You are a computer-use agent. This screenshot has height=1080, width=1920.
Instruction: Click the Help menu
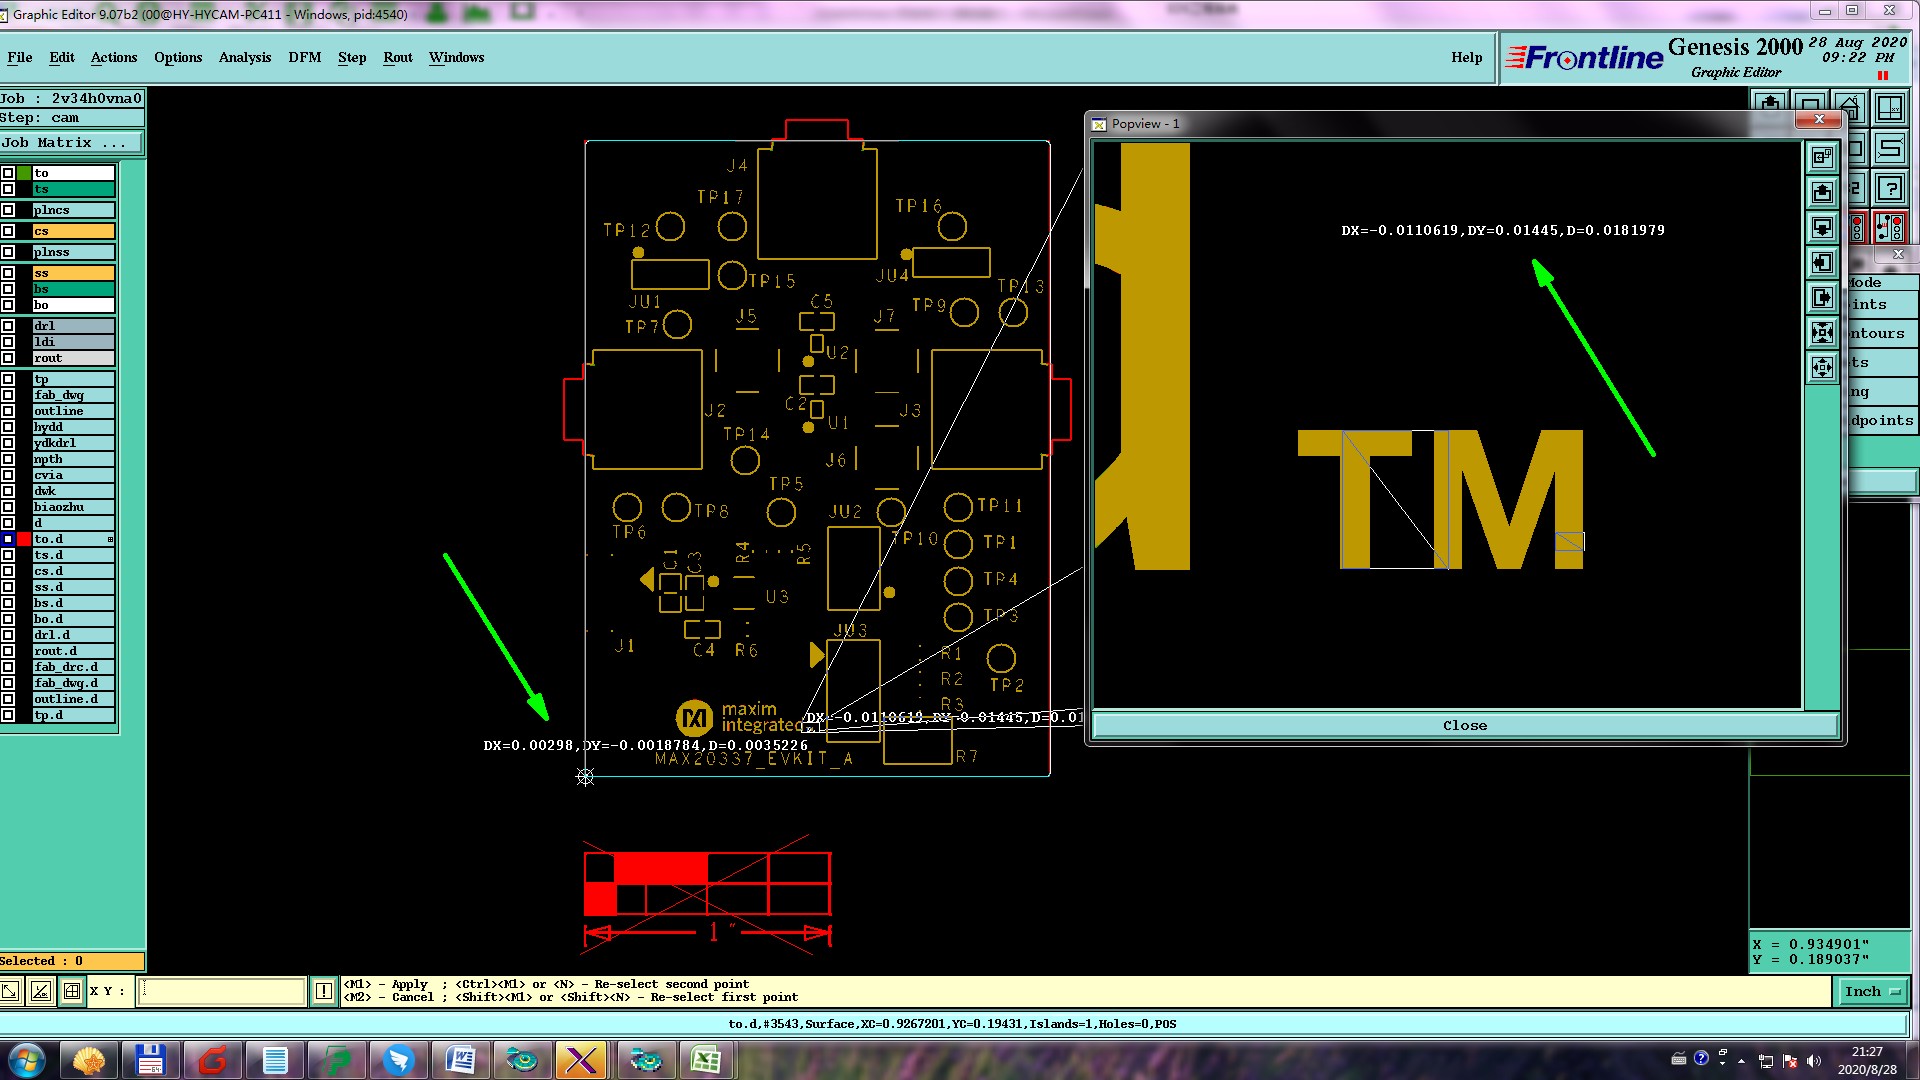click(1466, 57)
